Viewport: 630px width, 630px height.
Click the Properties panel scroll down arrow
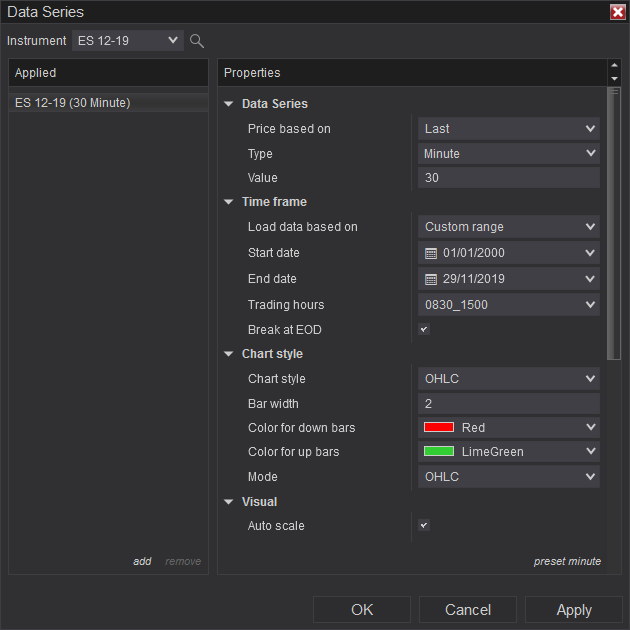(614, 79)
